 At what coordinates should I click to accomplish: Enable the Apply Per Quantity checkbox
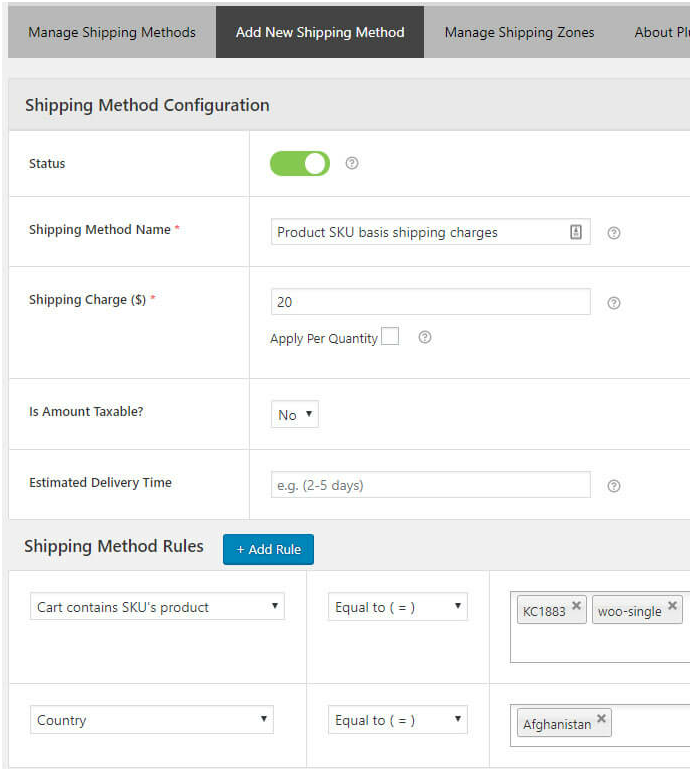click(390, 337)
